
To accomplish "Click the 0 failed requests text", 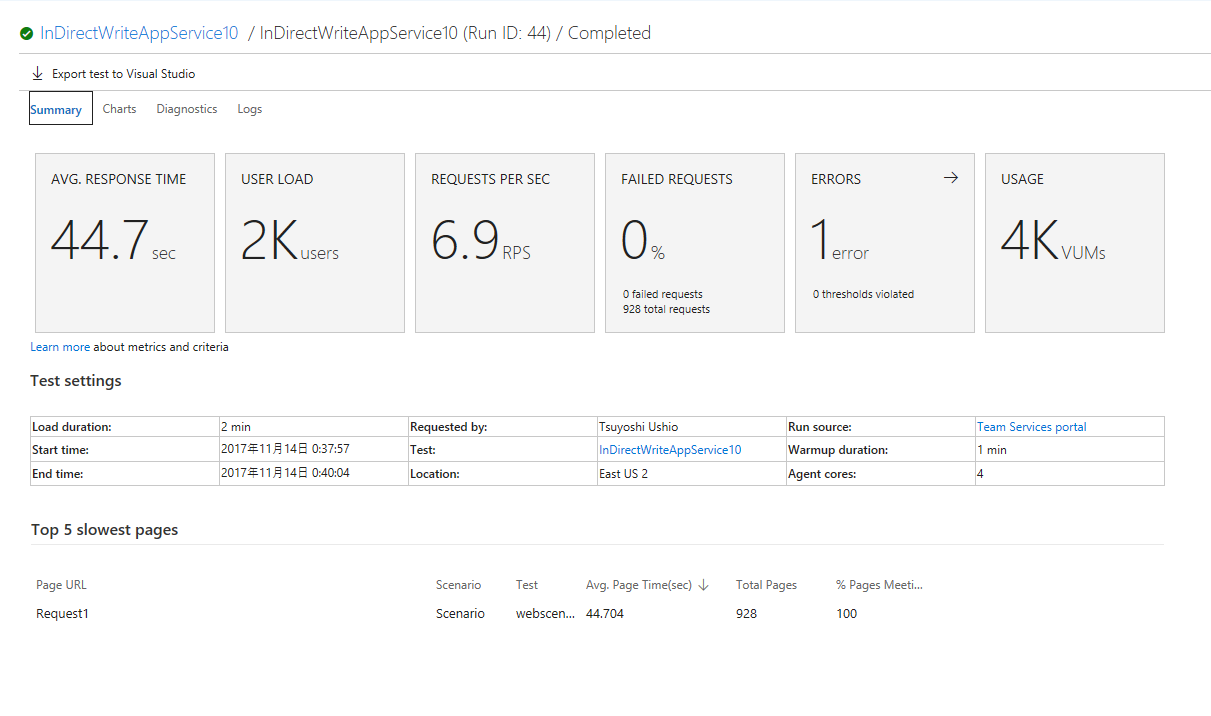I will (662, 294).
